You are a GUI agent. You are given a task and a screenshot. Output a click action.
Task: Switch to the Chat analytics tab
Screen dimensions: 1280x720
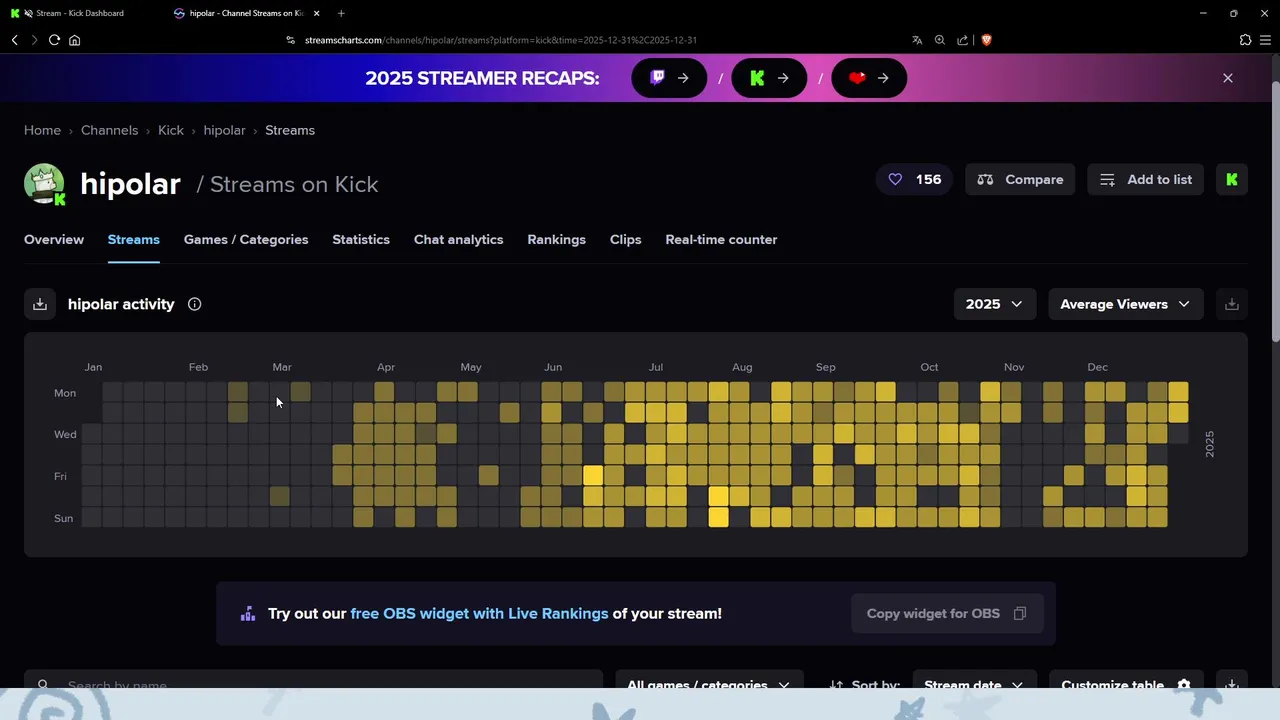point(459,240)
